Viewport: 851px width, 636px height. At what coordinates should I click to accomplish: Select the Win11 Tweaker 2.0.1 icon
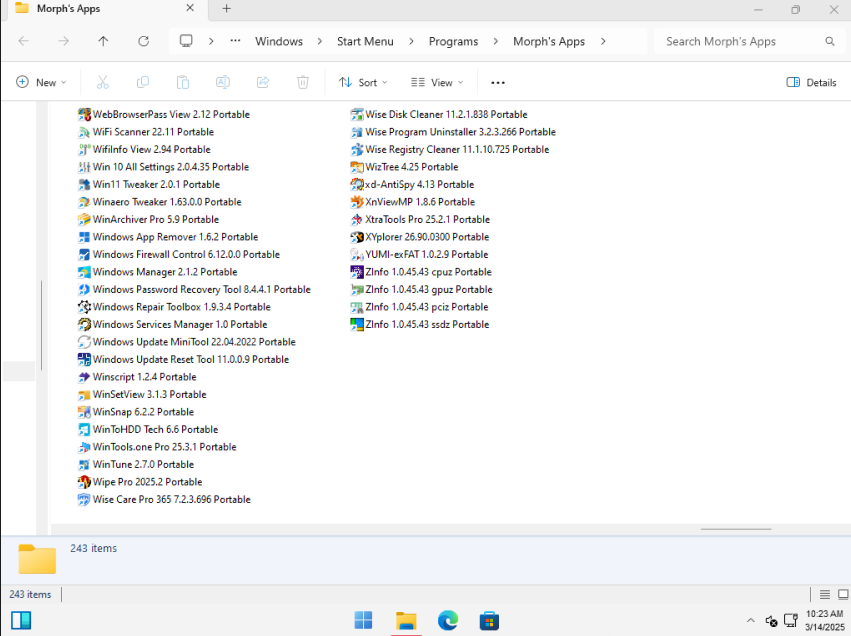(x=84, y=185)
